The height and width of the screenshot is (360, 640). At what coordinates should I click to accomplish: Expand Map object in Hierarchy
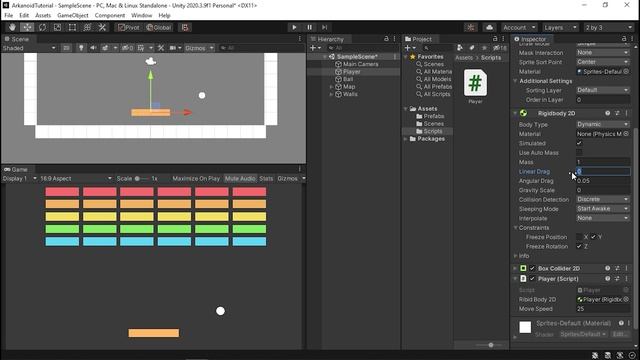coord(331,87)
